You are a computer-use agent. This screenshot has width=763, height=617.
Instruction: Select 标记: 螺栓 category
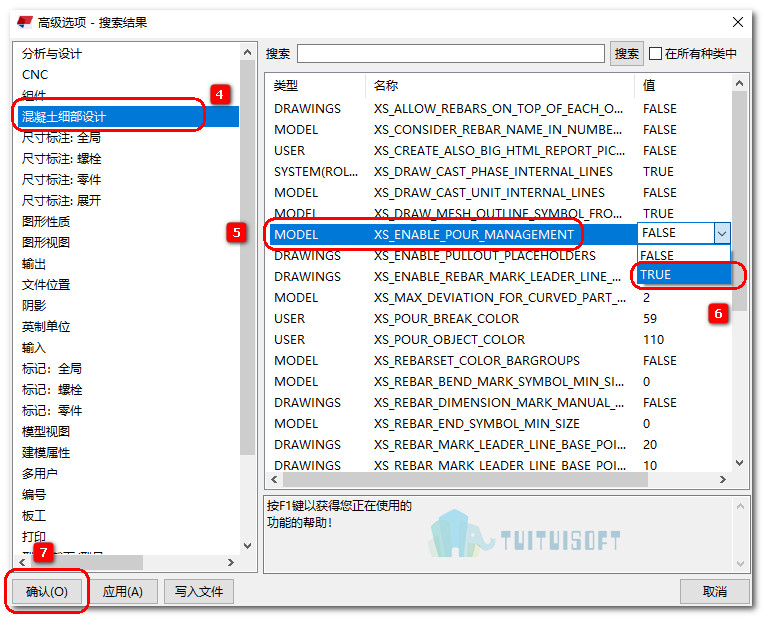[x=52, y=389]
